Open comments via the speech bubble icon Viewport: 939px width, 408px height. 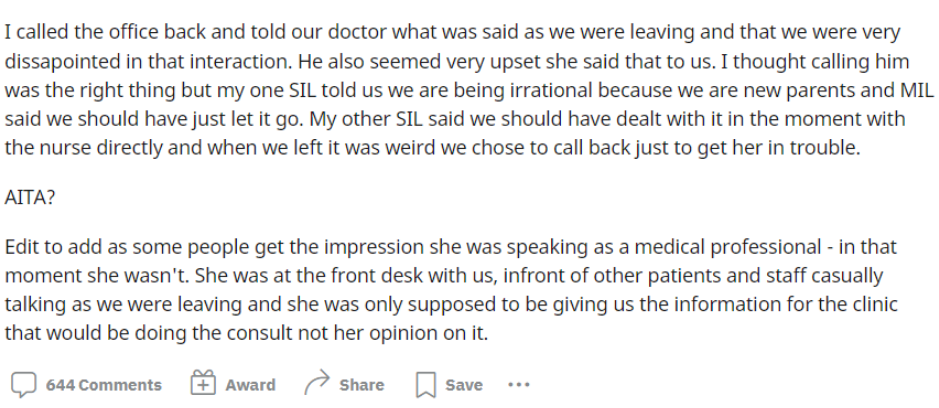coord(23,385)
